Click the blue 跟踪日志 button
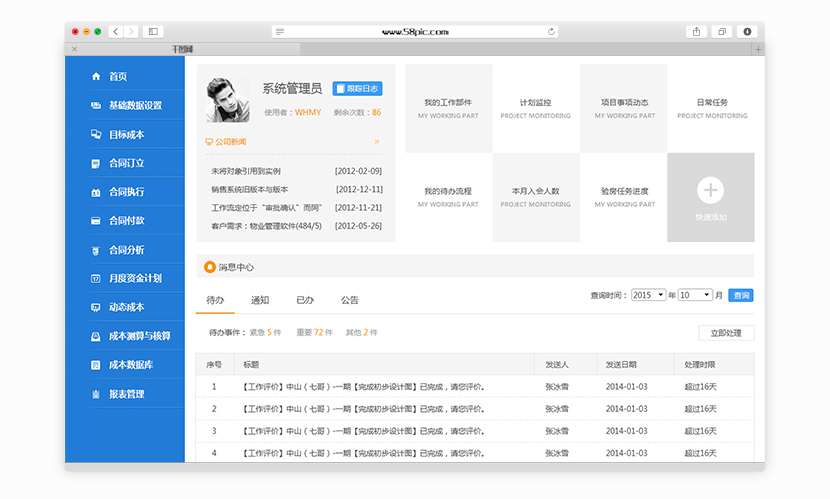830x499 pixels. coord(357,88)
